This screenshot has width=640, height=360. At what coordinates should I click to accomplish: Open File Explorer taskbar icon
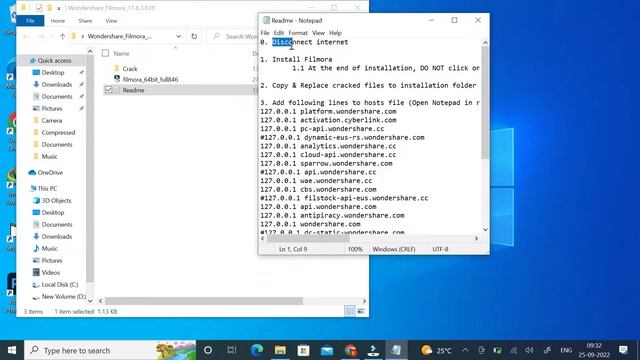coord(280,350)
